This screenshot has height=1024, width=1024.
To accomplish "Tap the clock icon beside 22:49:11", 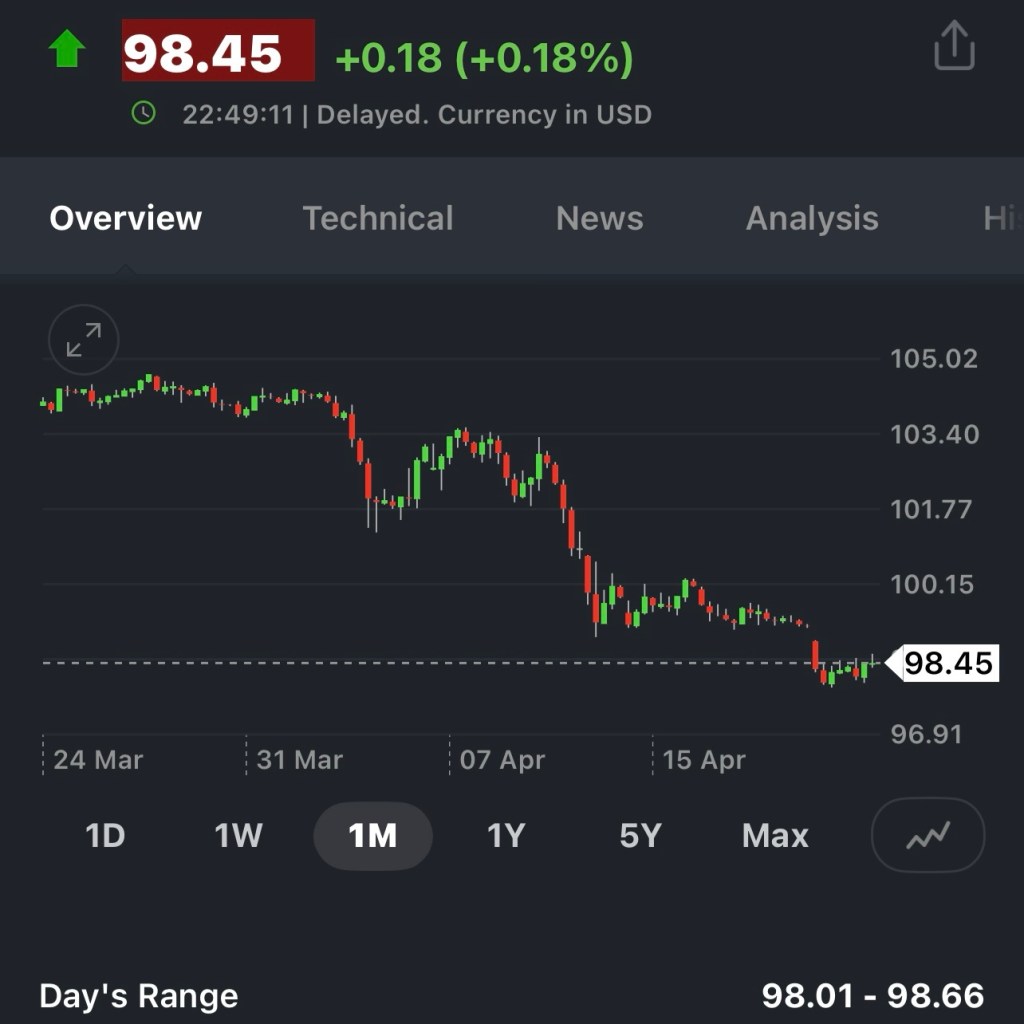I will [x=144, y=114].
